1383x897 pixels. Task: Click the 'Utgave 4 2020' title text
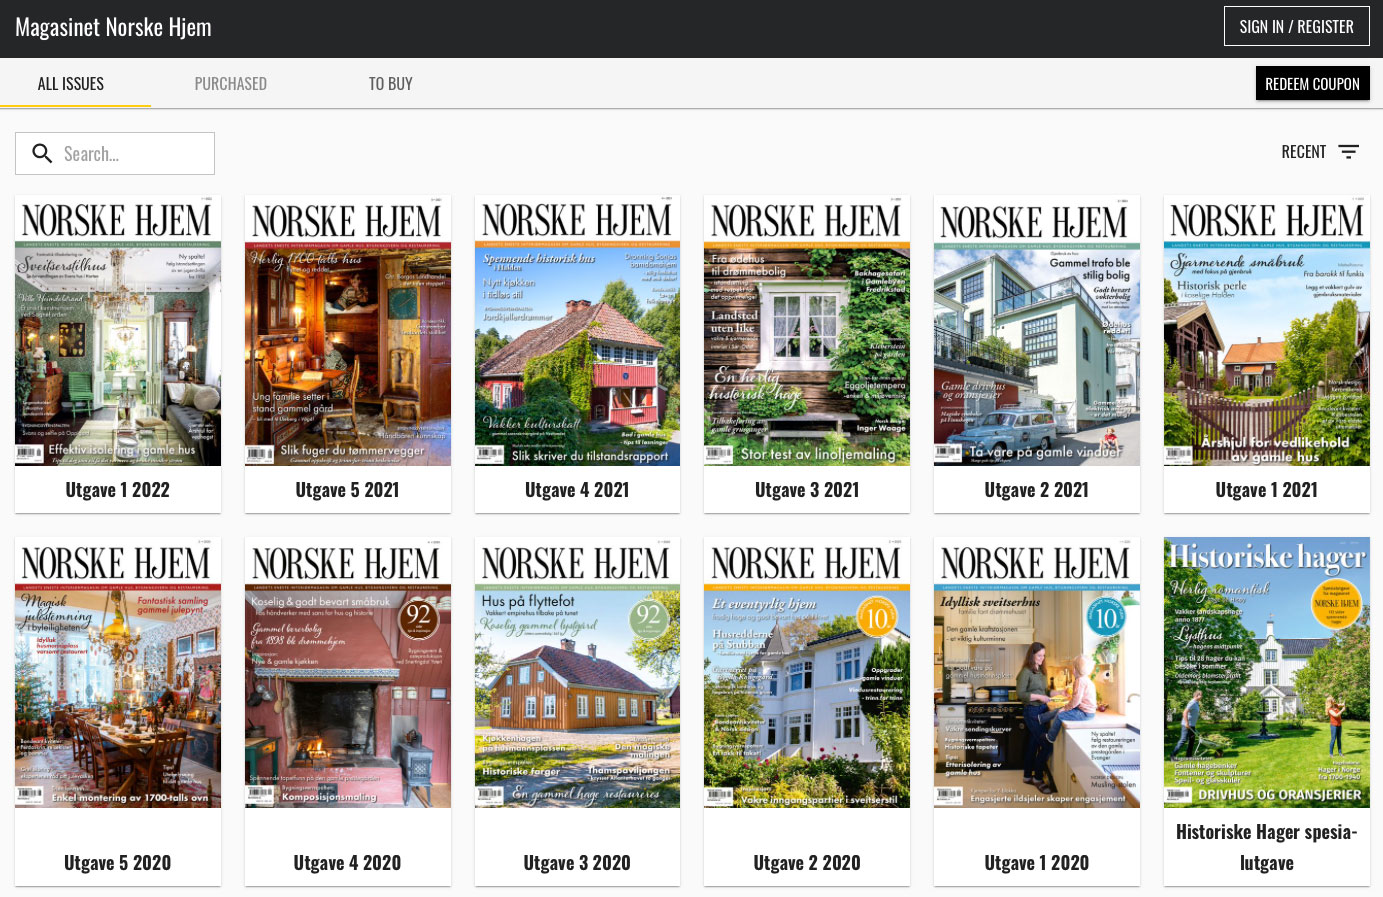(x=348, y=863)
